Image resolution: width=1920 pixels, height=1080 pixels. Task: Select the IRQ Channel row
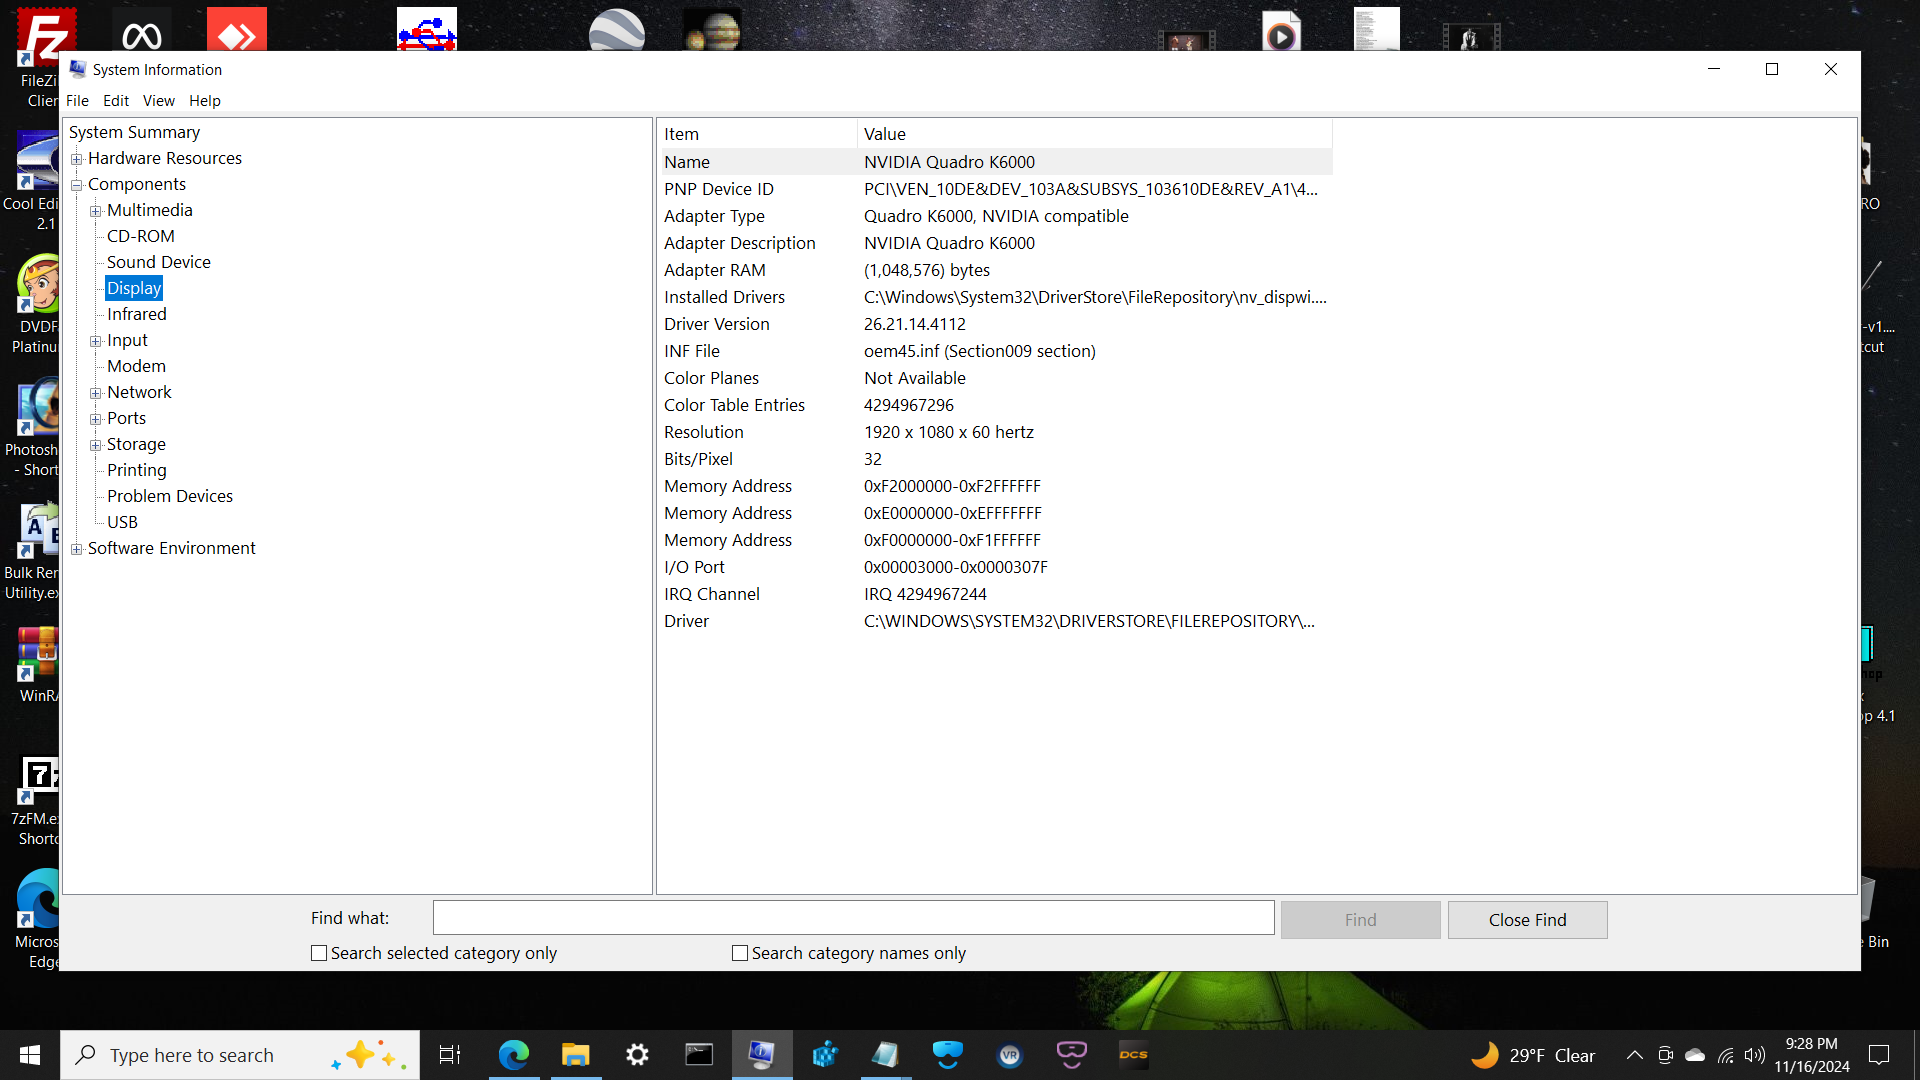996,594
